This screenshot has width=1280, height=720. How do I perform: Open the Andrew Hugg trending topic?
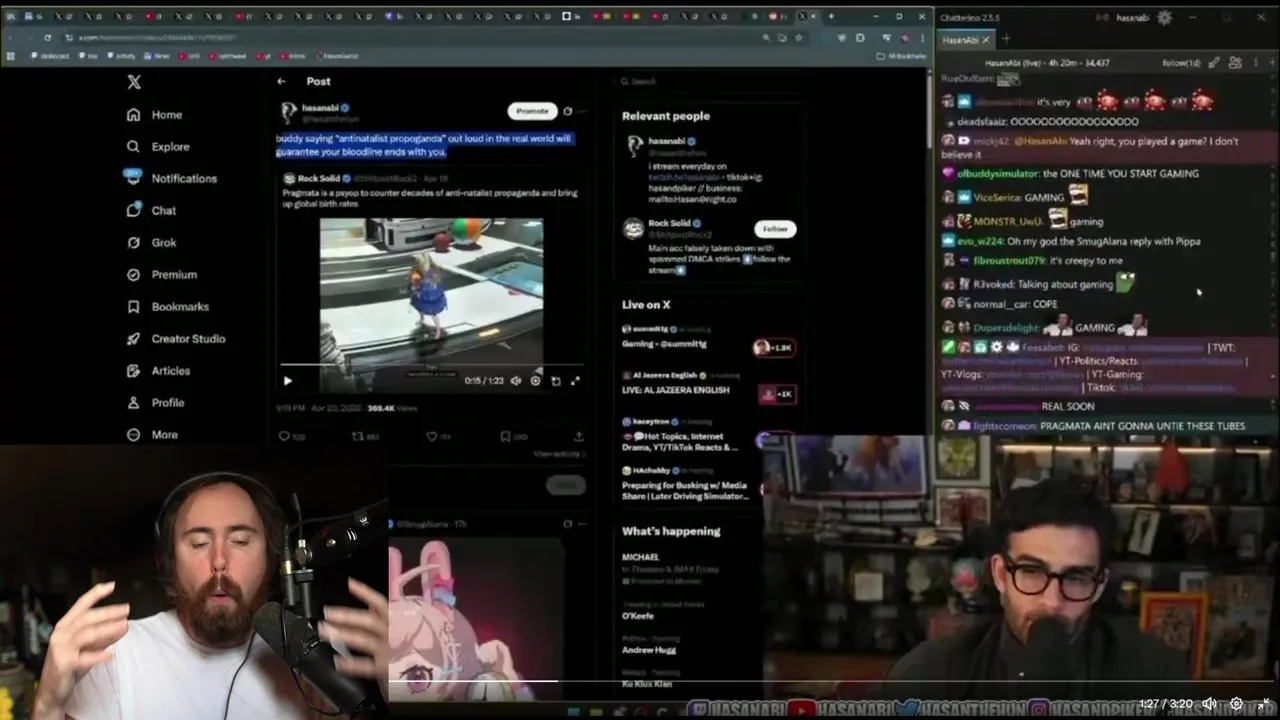(649, 650)
